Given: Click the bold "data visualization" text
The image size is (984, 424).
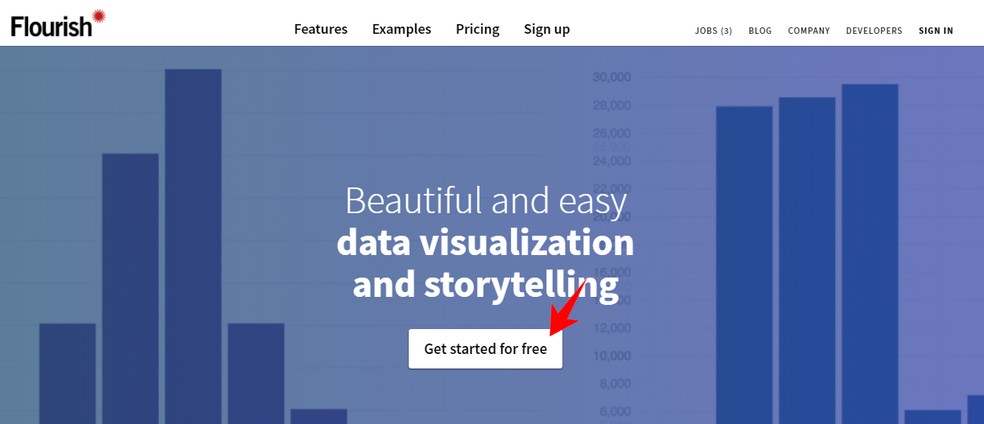Looking at the screenshot, I should click(485, 242).
